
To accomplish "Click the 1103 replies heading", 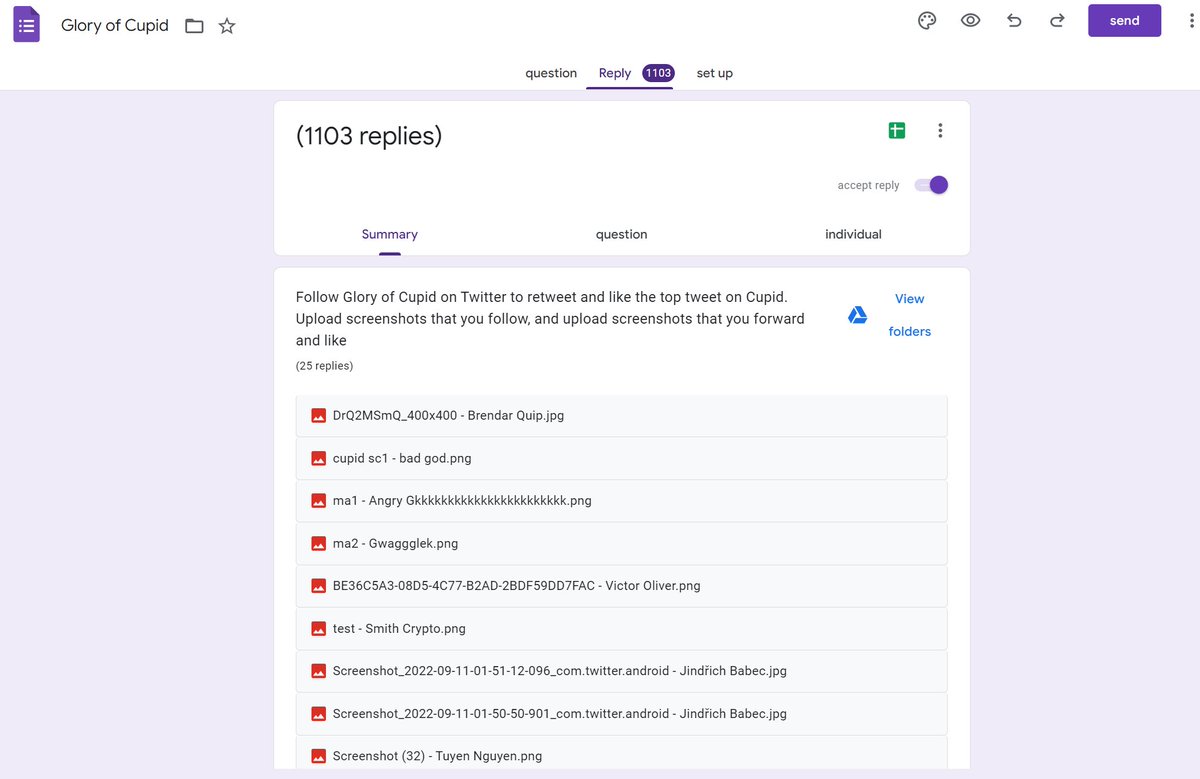I will pos(369,135).
